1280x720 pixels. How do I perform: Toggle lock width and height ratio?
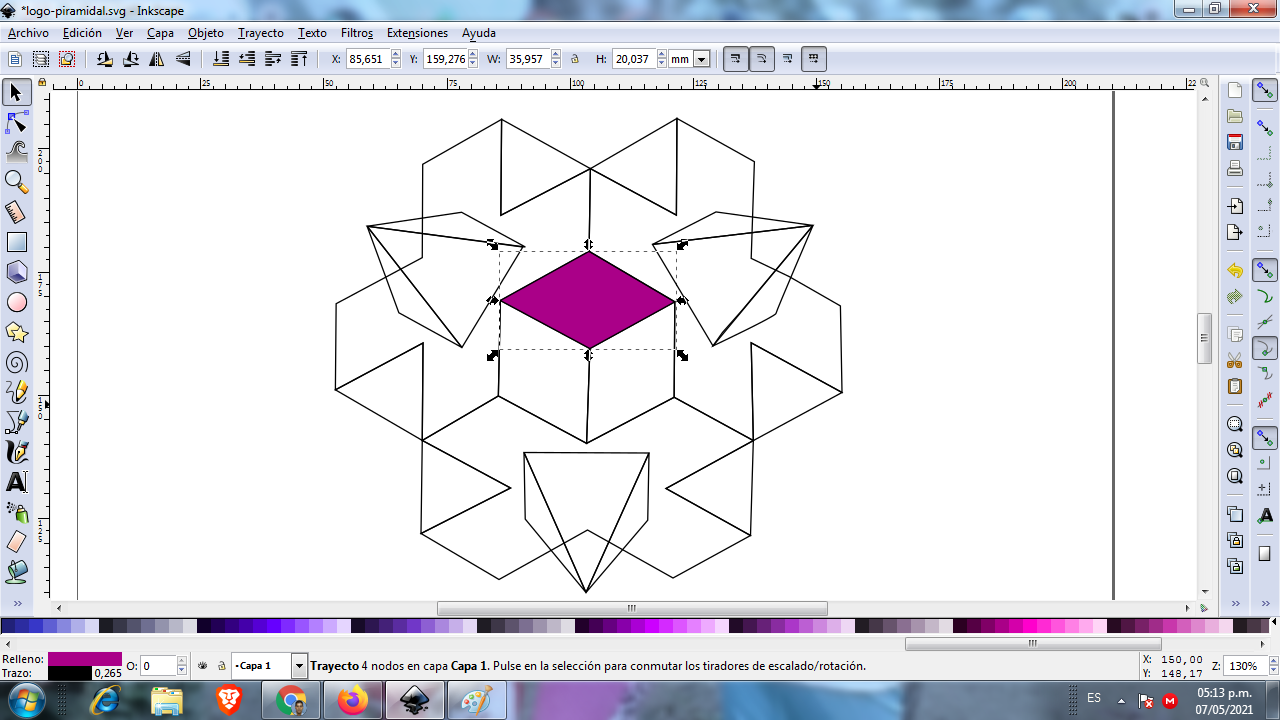click(575, 59)
